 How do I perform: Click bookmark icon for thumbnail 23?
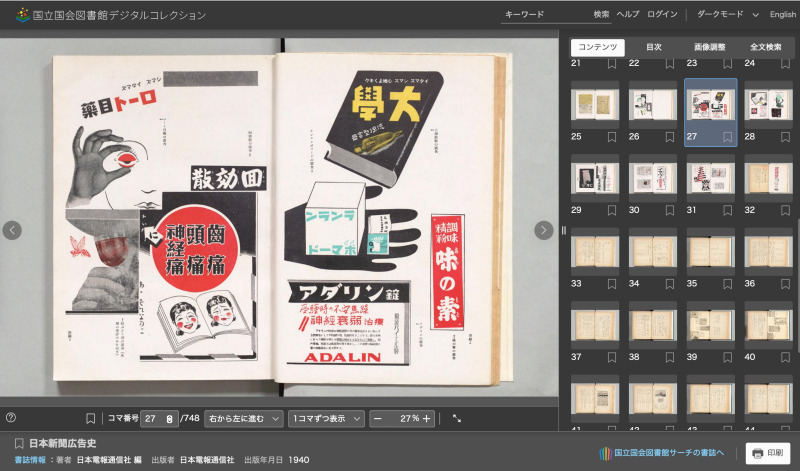click(728, 64)
